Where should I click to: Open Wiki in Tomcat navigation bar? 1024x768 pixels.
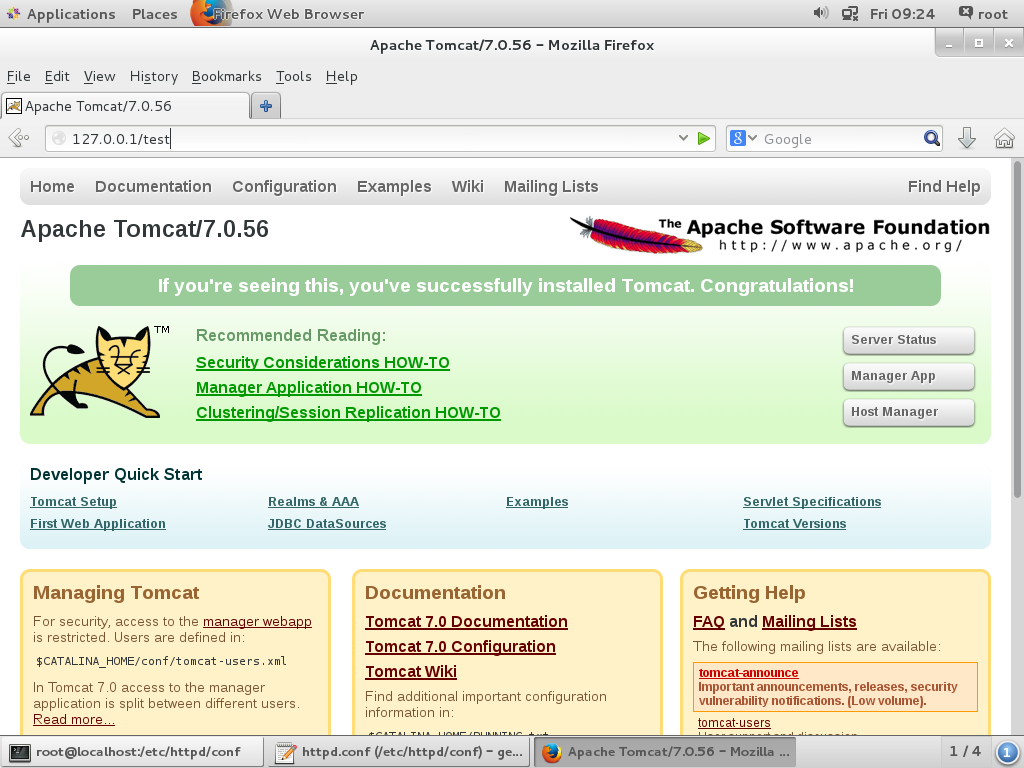pos(468,187)
